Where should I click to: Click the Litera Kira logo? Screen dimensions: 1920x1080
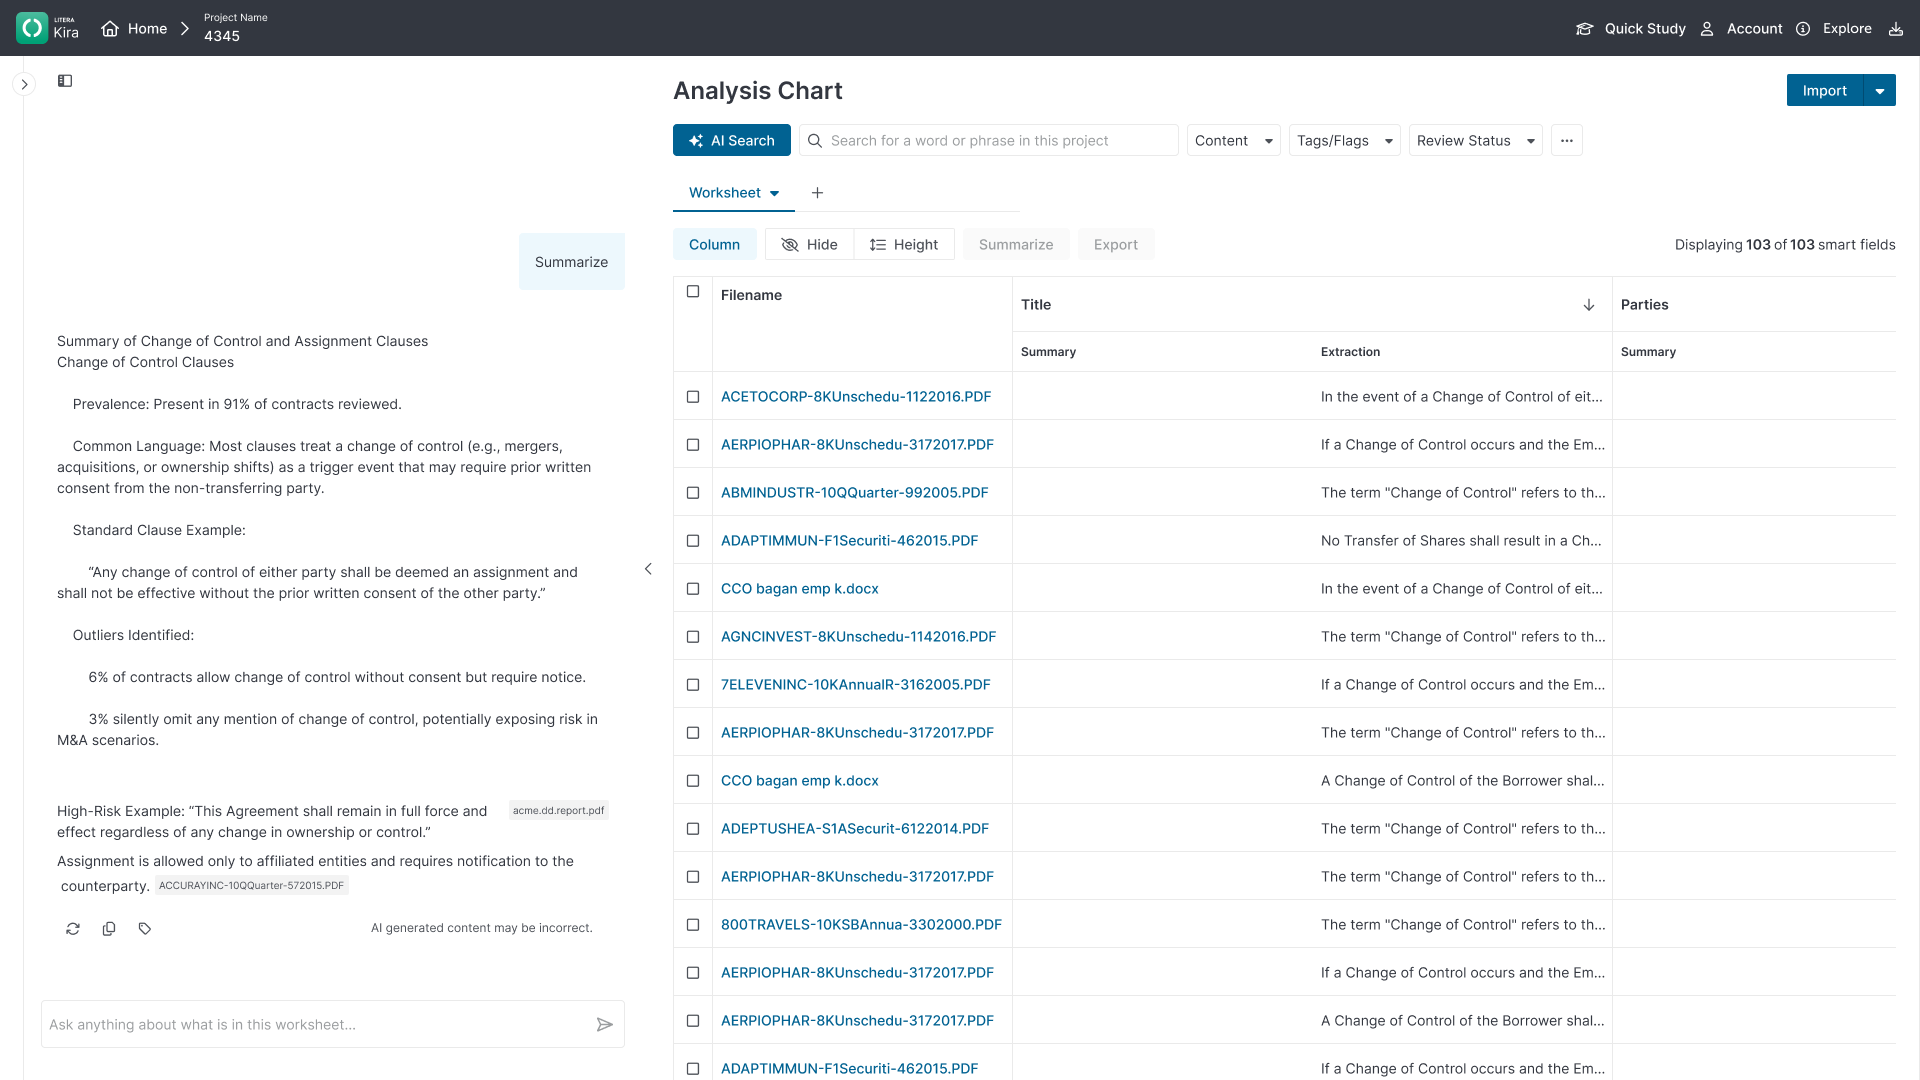48,28
